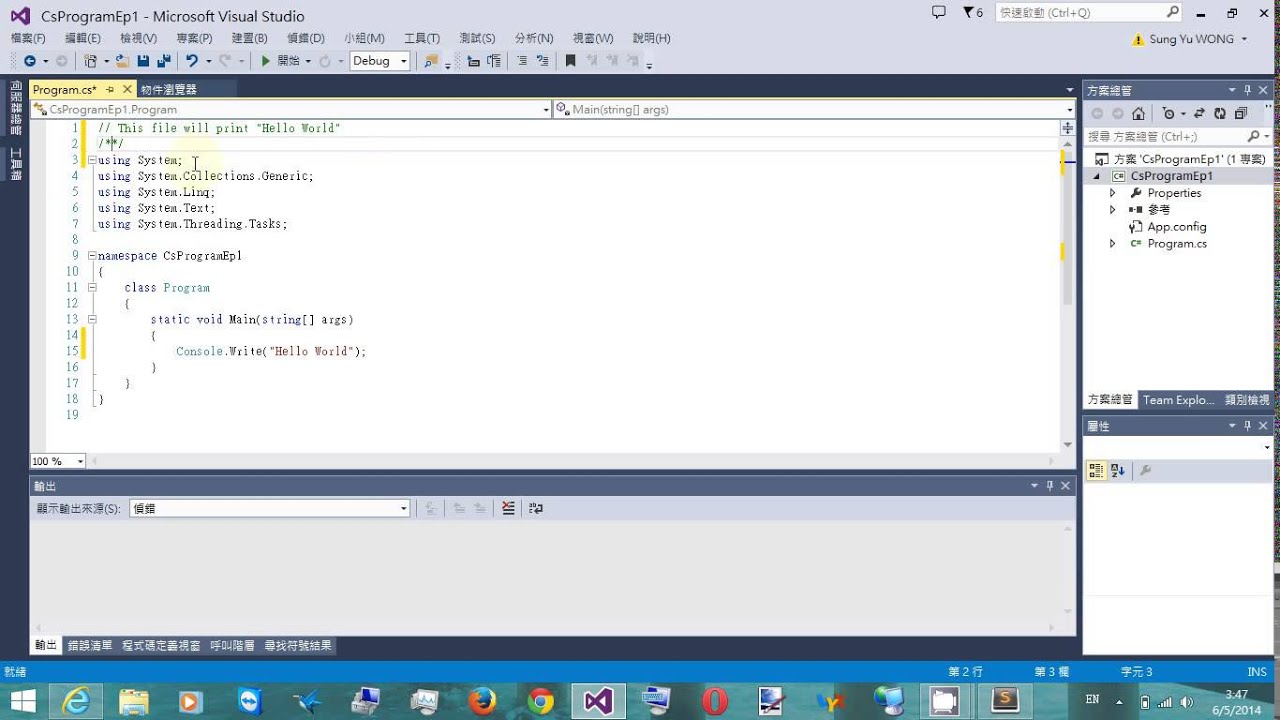
Task: Click the feedback speech bubble icon
Action: (938, 12)
